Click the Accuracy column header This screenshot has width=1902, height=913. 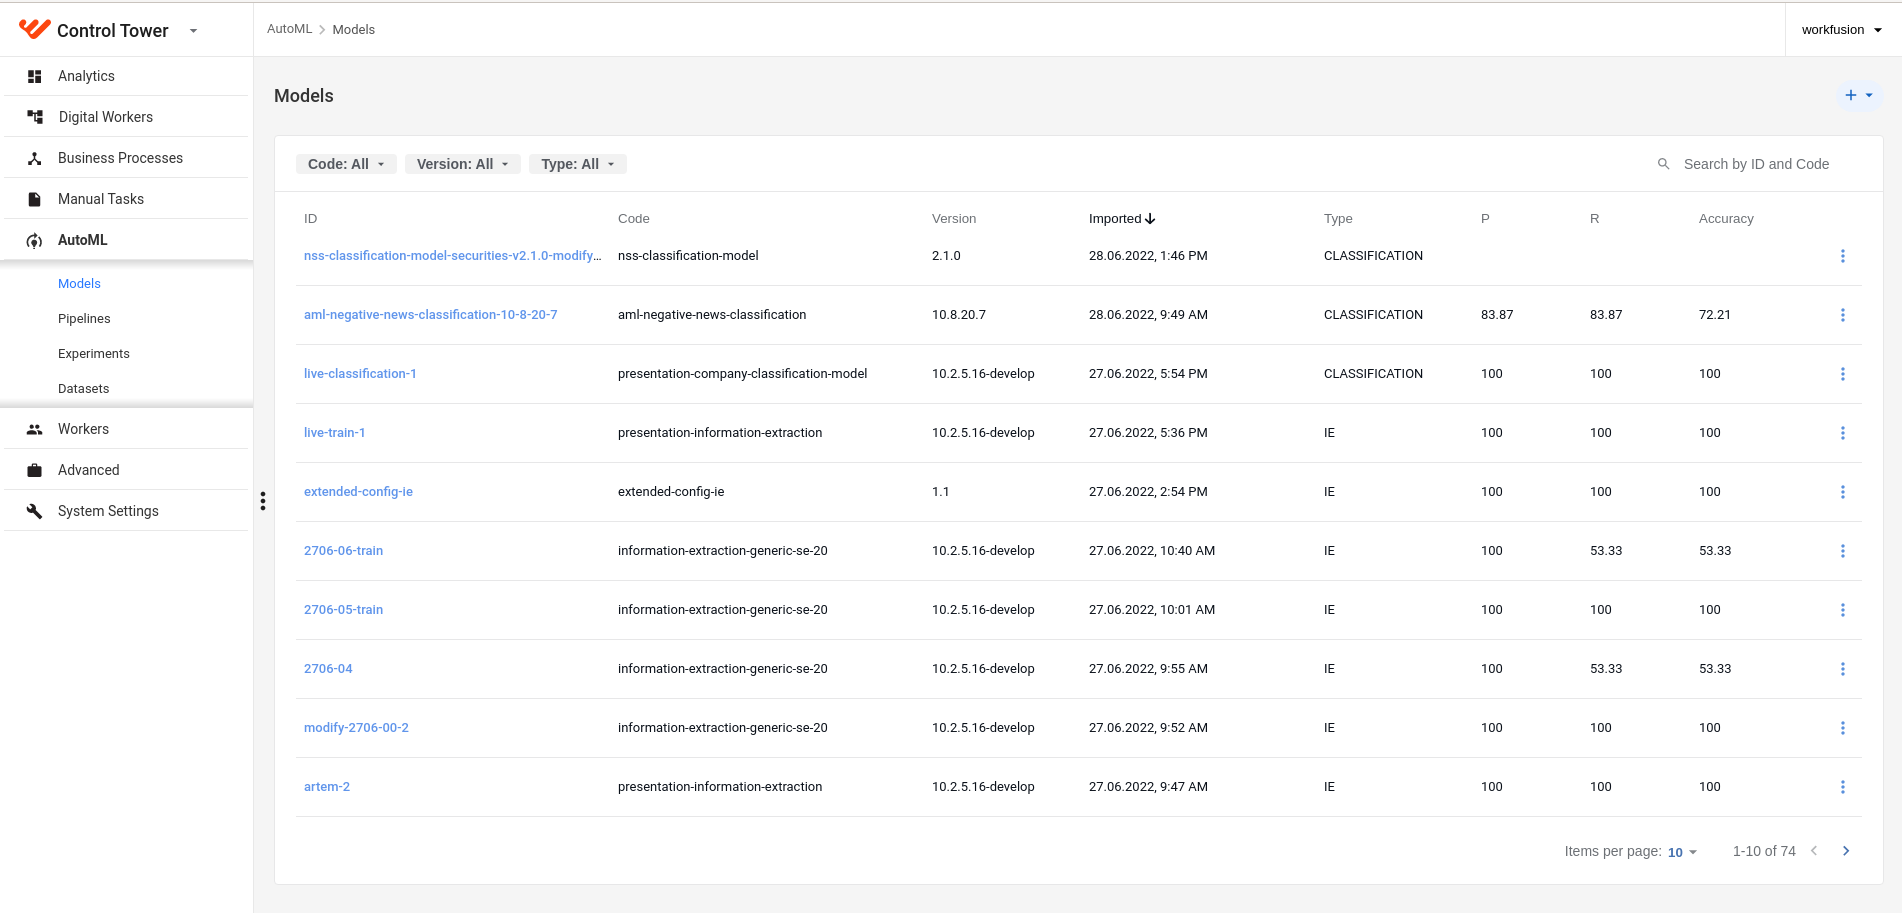(1726, 219)
